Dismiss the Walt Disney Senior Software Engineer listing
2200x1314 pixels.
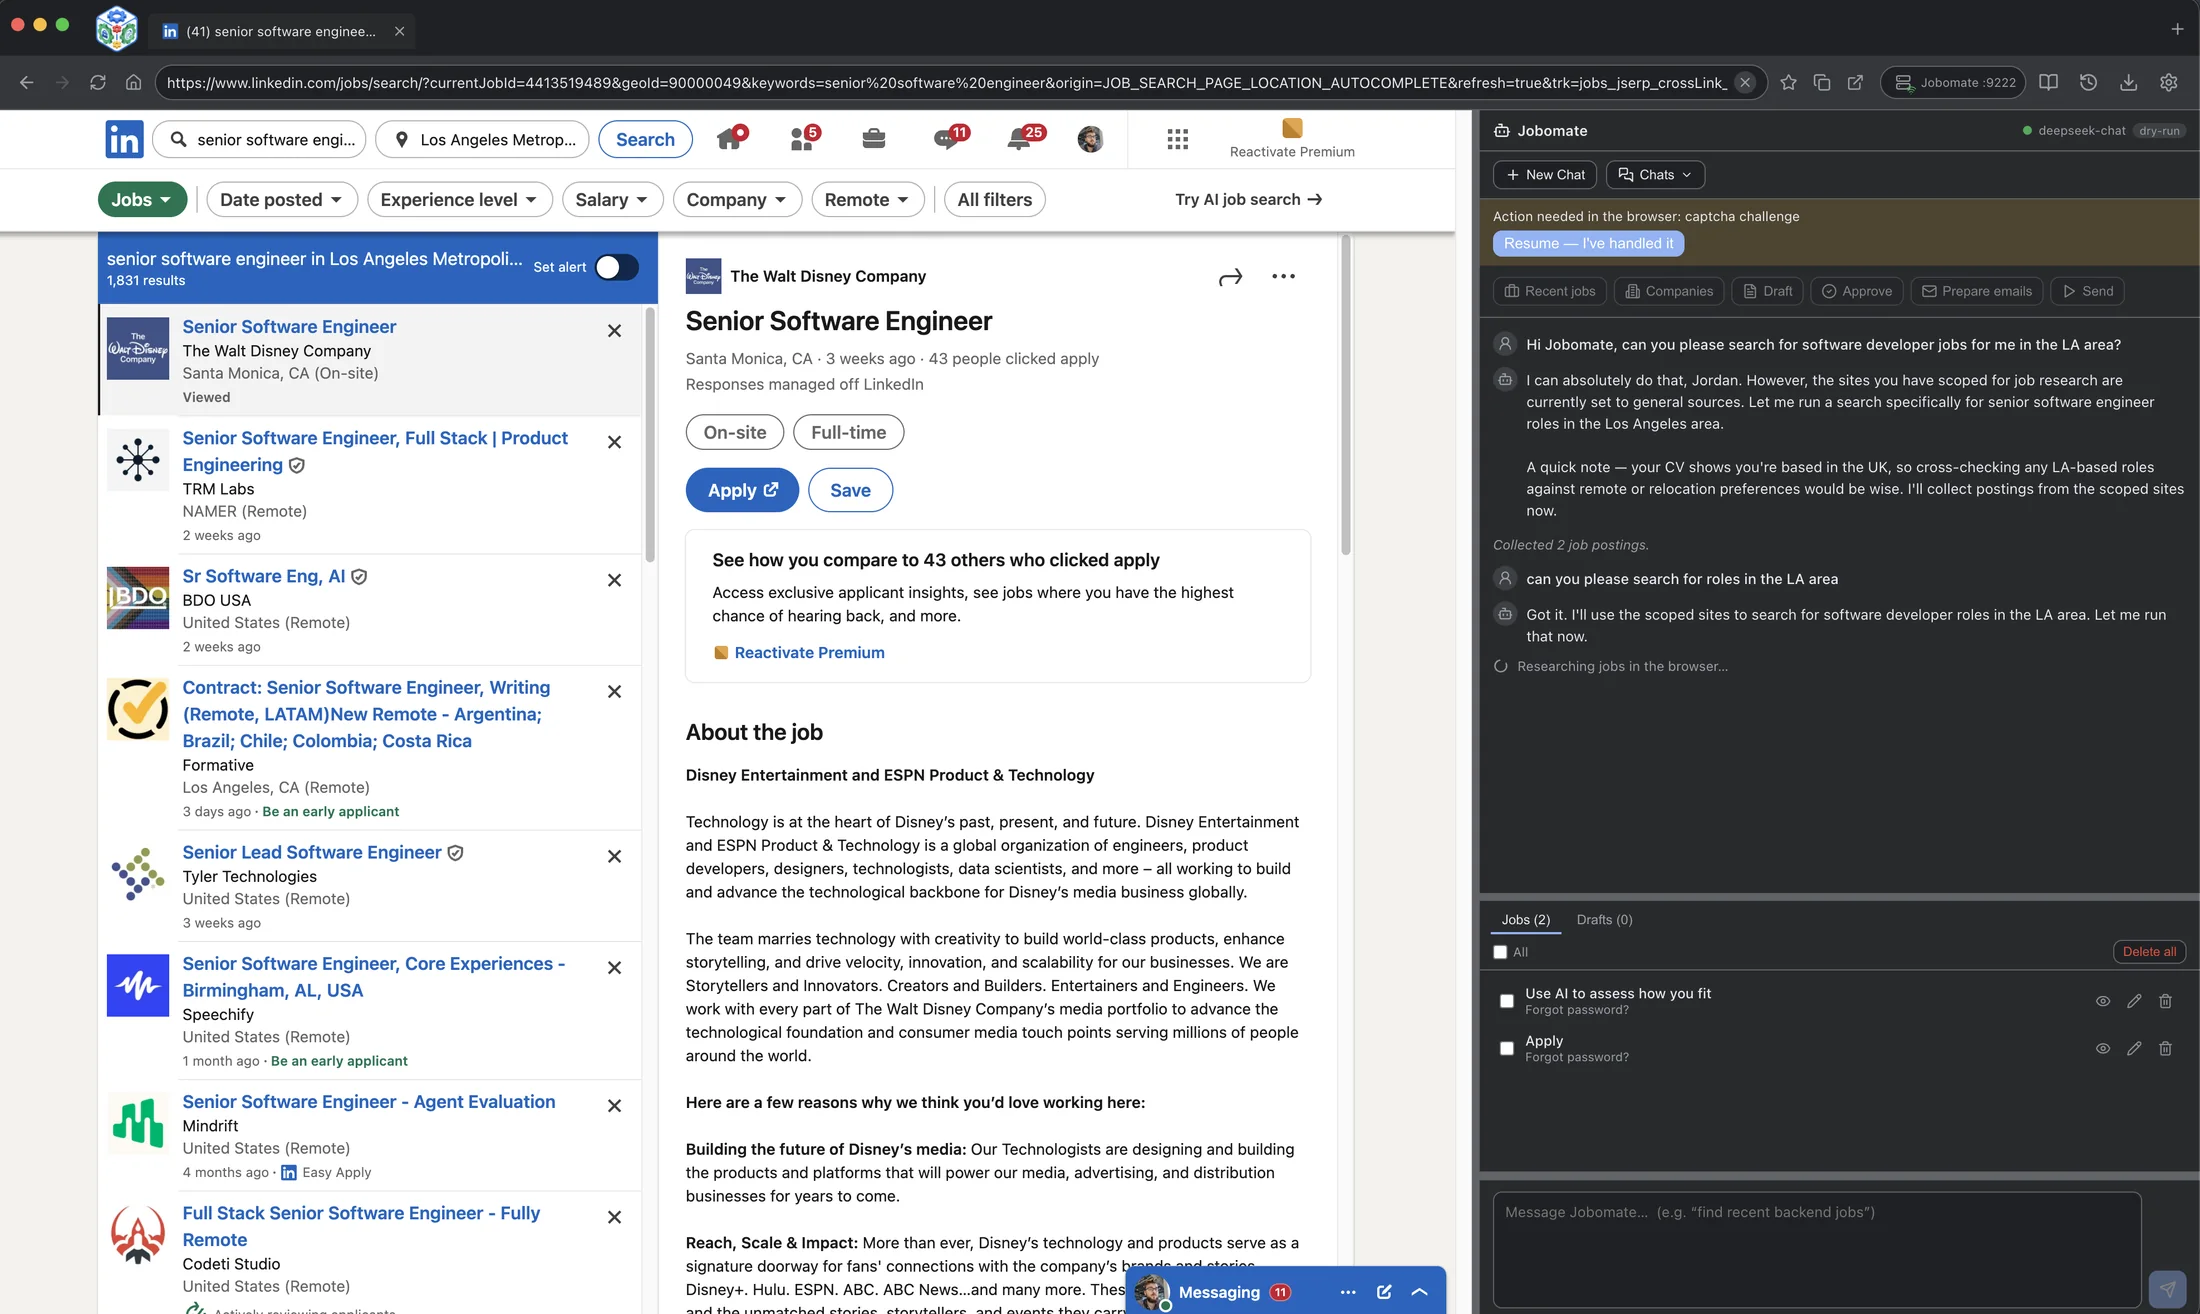click(614, 331)
